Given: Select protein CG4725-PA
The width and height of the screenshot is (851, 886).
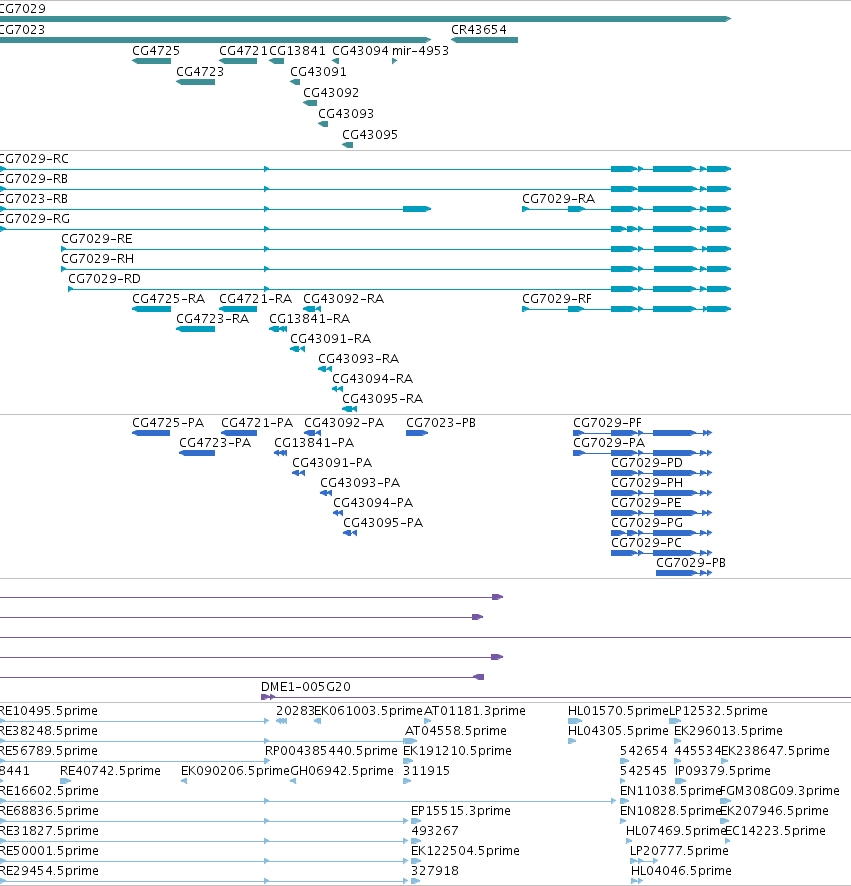Looking at the screenshot, I should click(151, 433).
